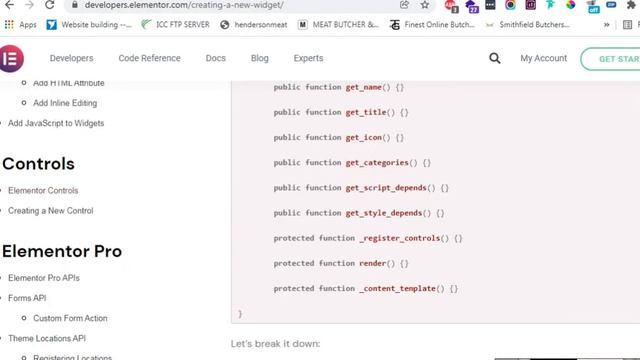Screen dimensions: 640x360
Task: Click the padlock site info icon
Action: point(75,5)
